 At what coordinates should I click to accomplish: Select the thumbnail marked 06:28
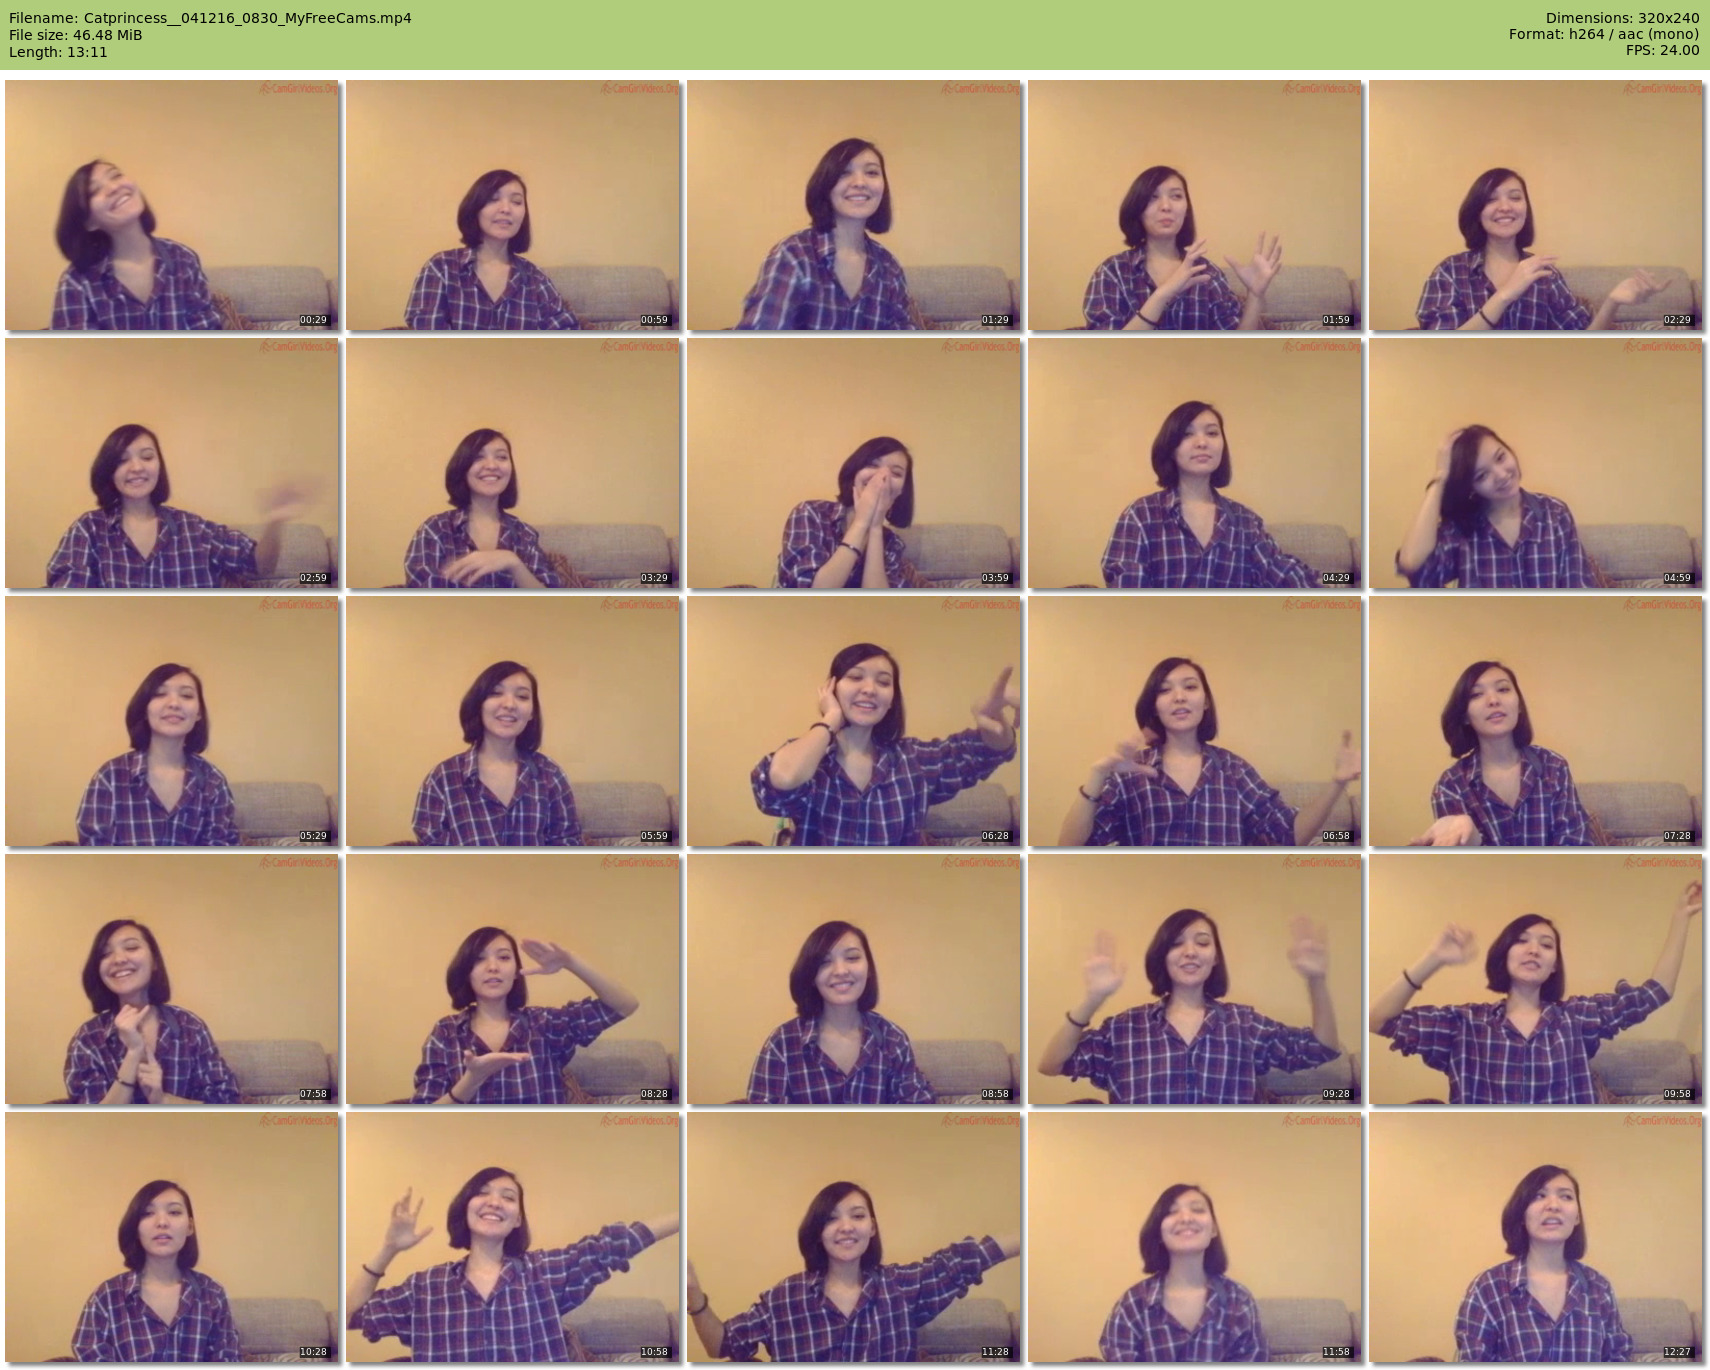coord(854,721)
